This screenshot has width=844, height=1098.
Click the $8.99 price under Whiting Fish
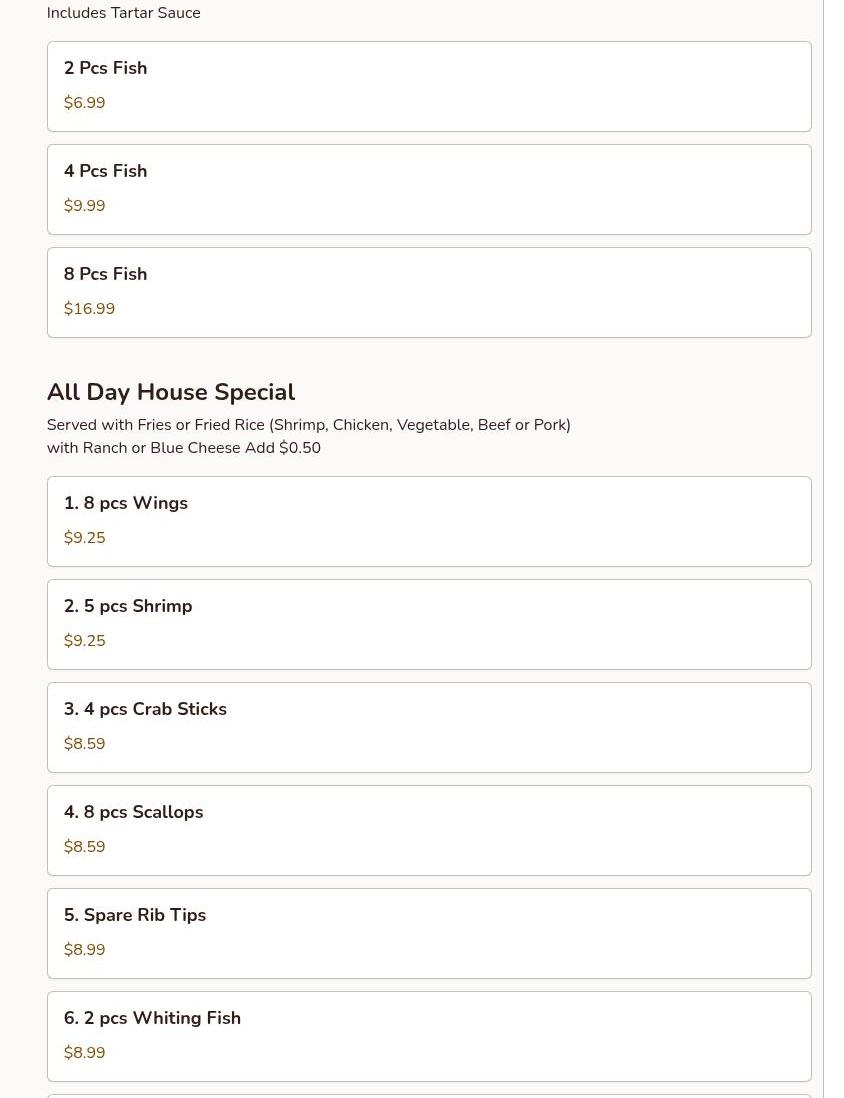pos(84,1052)
